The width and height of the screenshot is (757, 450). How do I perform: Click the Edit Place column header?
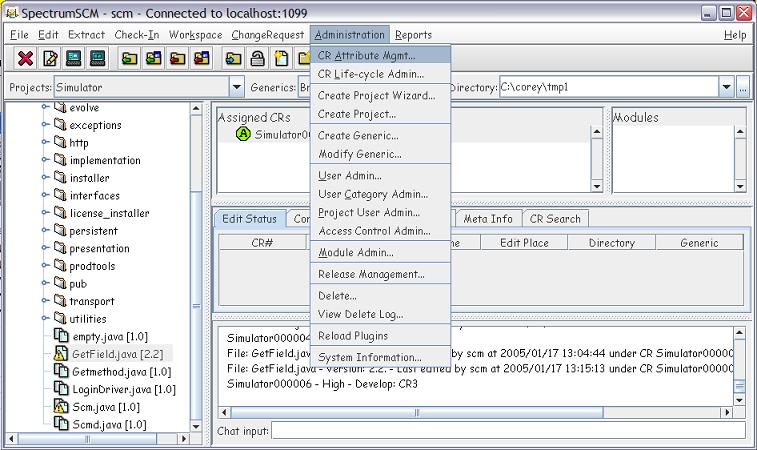coord(524,243)
